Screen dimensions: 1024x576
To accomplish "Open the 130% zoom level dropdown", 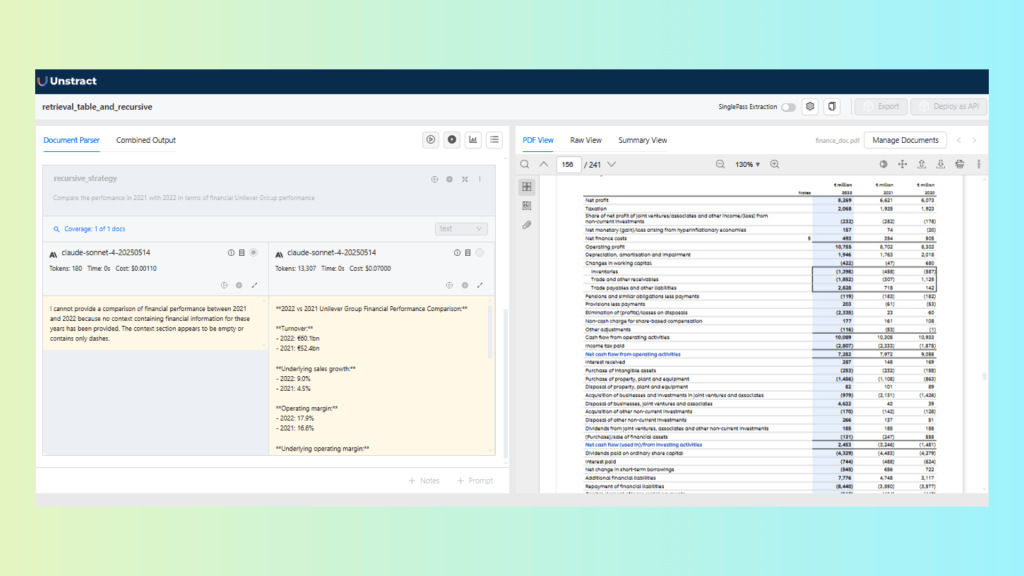I will click(746, 164).
